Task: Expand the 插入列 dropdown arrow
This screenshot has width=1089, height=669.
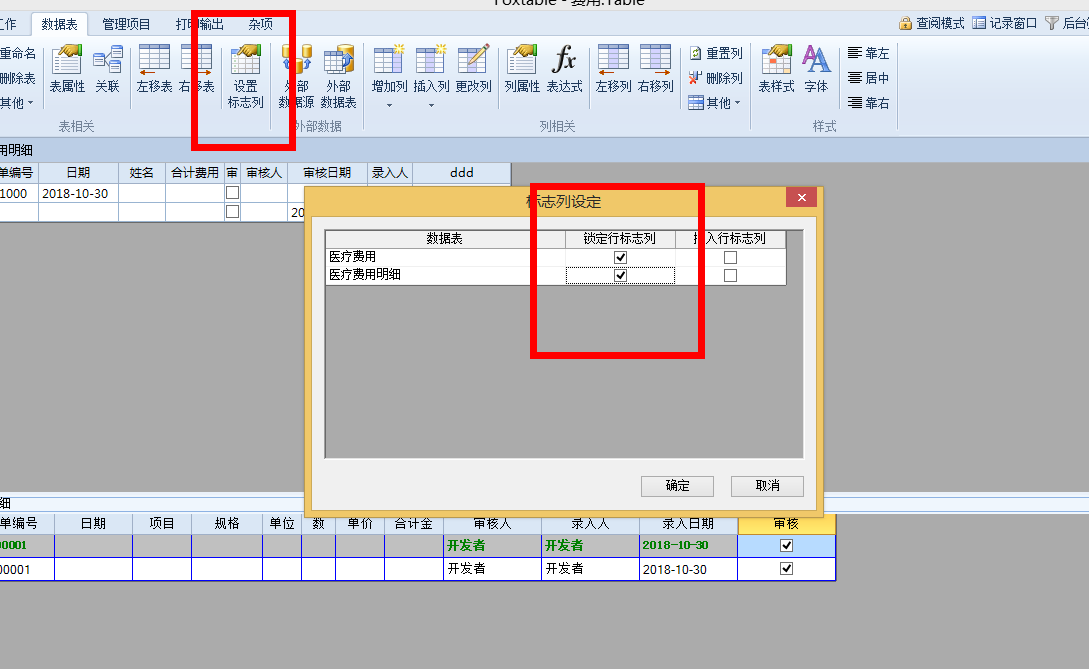Action: pyautogui.click(x=431, y=104)
